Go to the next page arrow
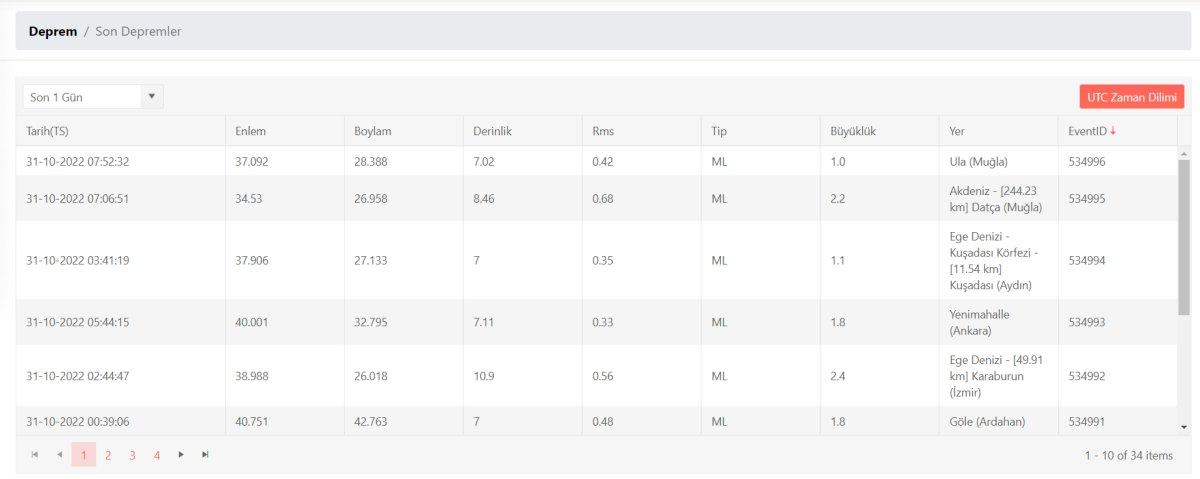1200x479 pixels. [x=181, y=455]
